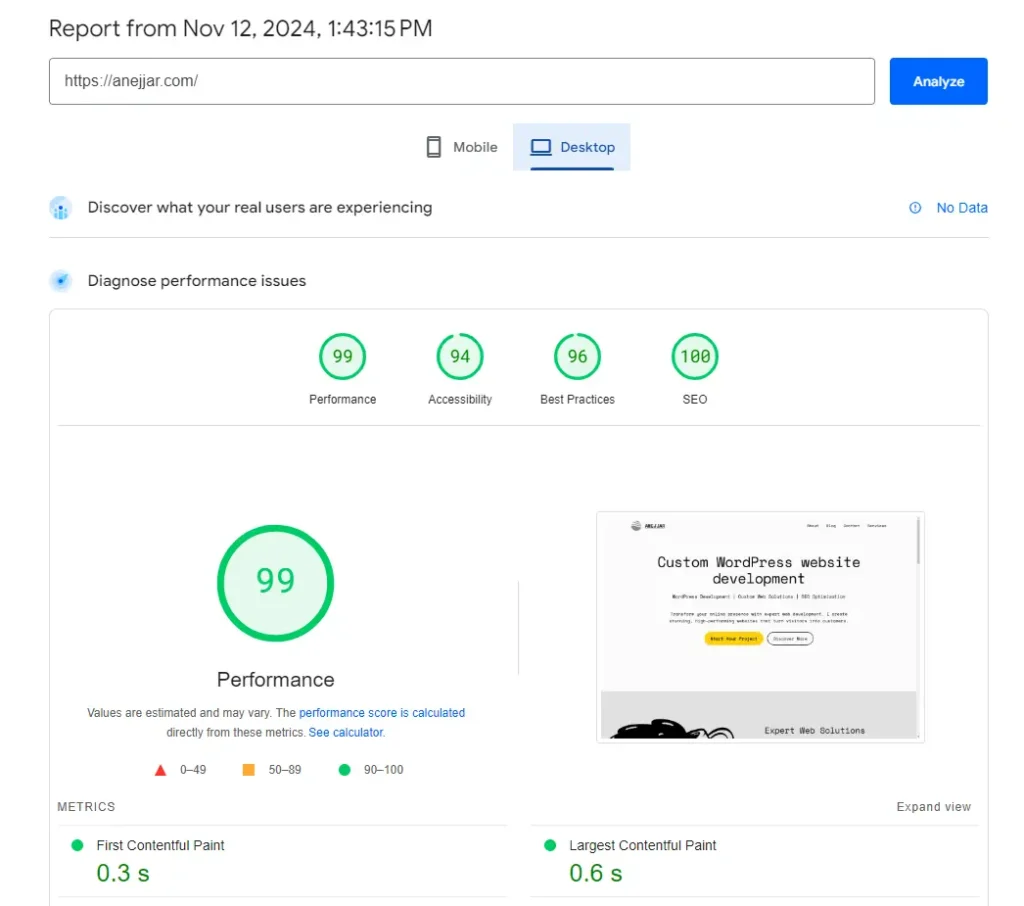Open the Best Practices score gauge 96
The image size is (1024, 906).
(577, 356)
